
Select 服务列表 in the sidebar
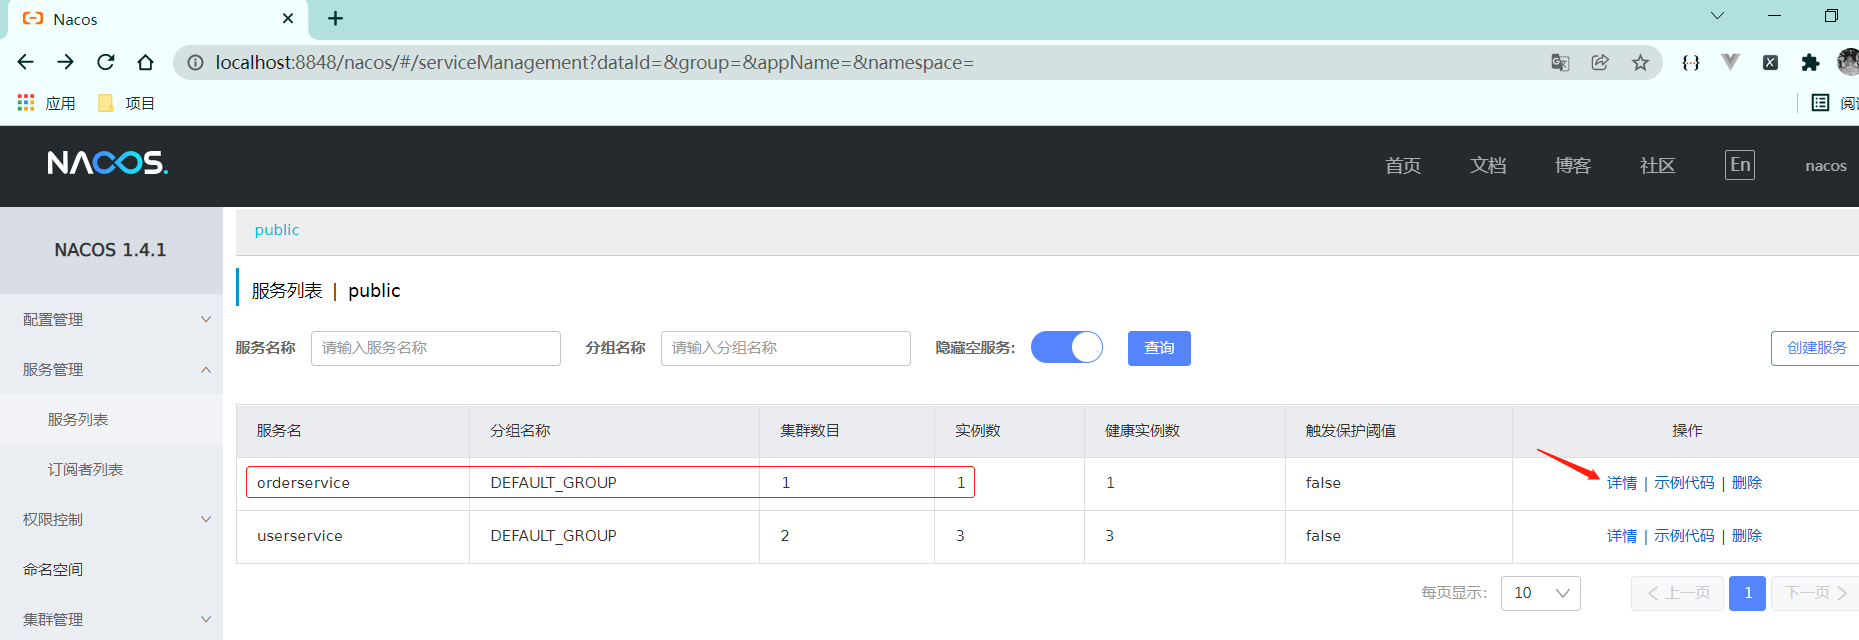(111, 419)
